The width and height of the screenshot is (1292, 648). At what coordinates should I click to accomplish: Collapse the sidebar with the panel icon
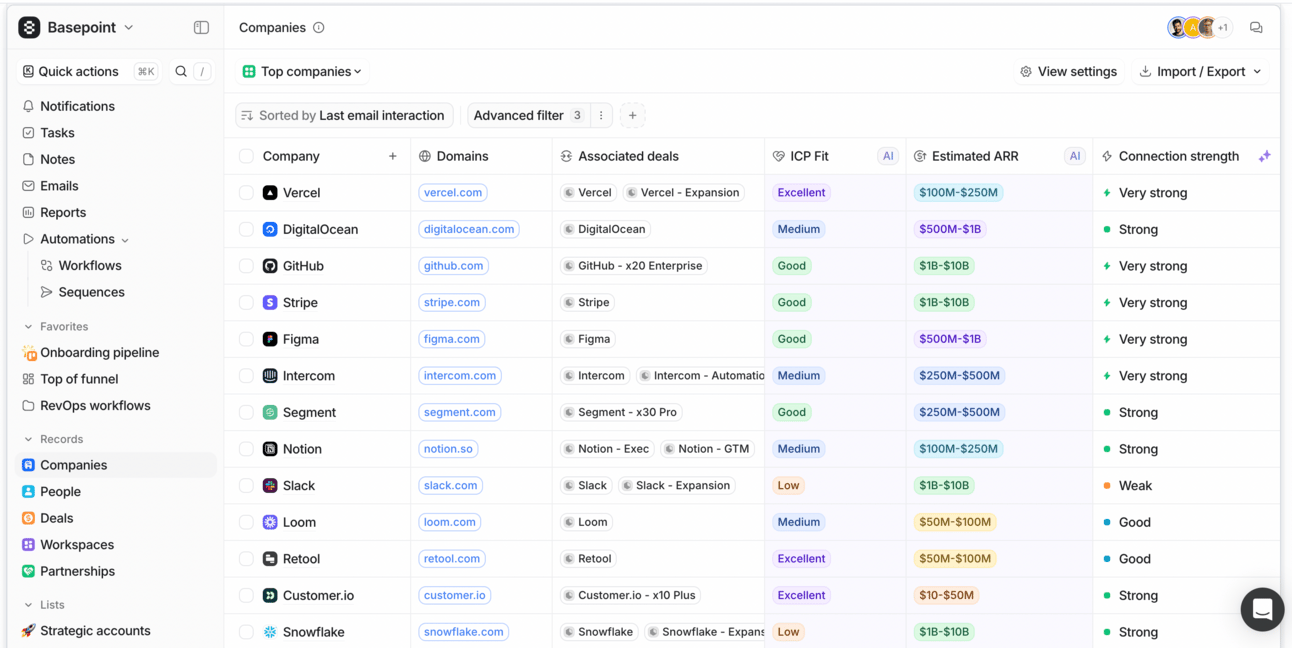pos(201,28)
